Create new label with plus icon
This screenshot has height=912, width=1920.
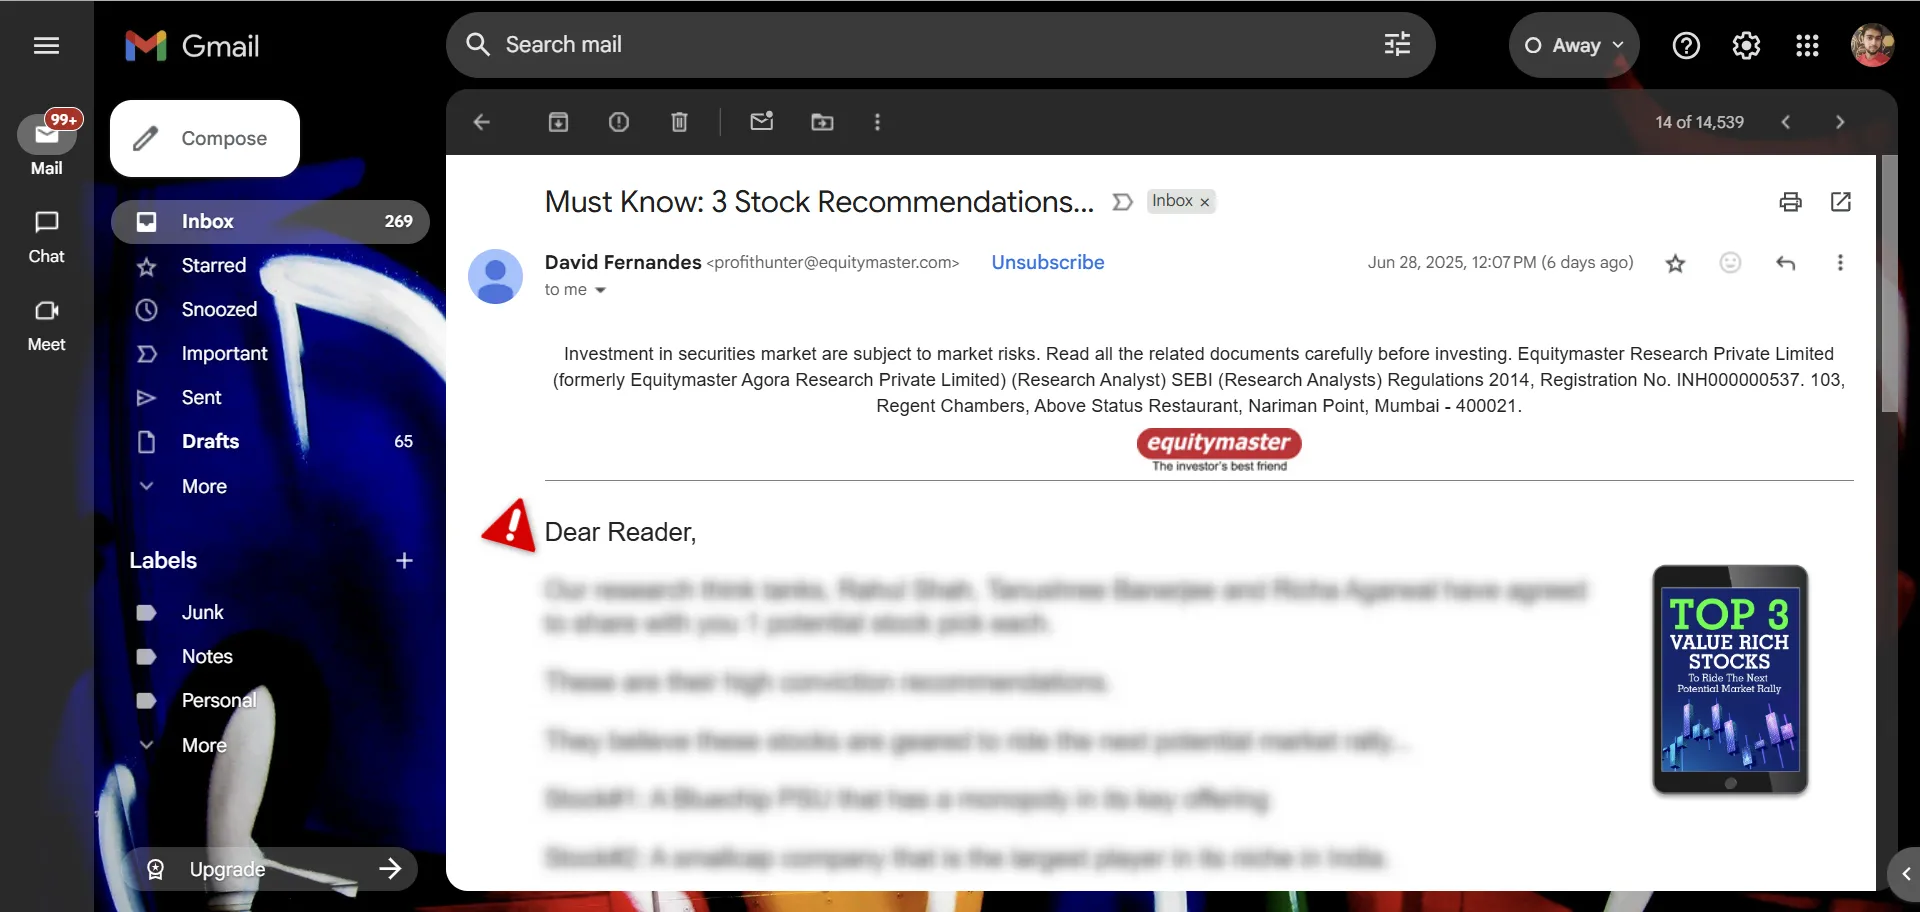click(x=404, y=560)
